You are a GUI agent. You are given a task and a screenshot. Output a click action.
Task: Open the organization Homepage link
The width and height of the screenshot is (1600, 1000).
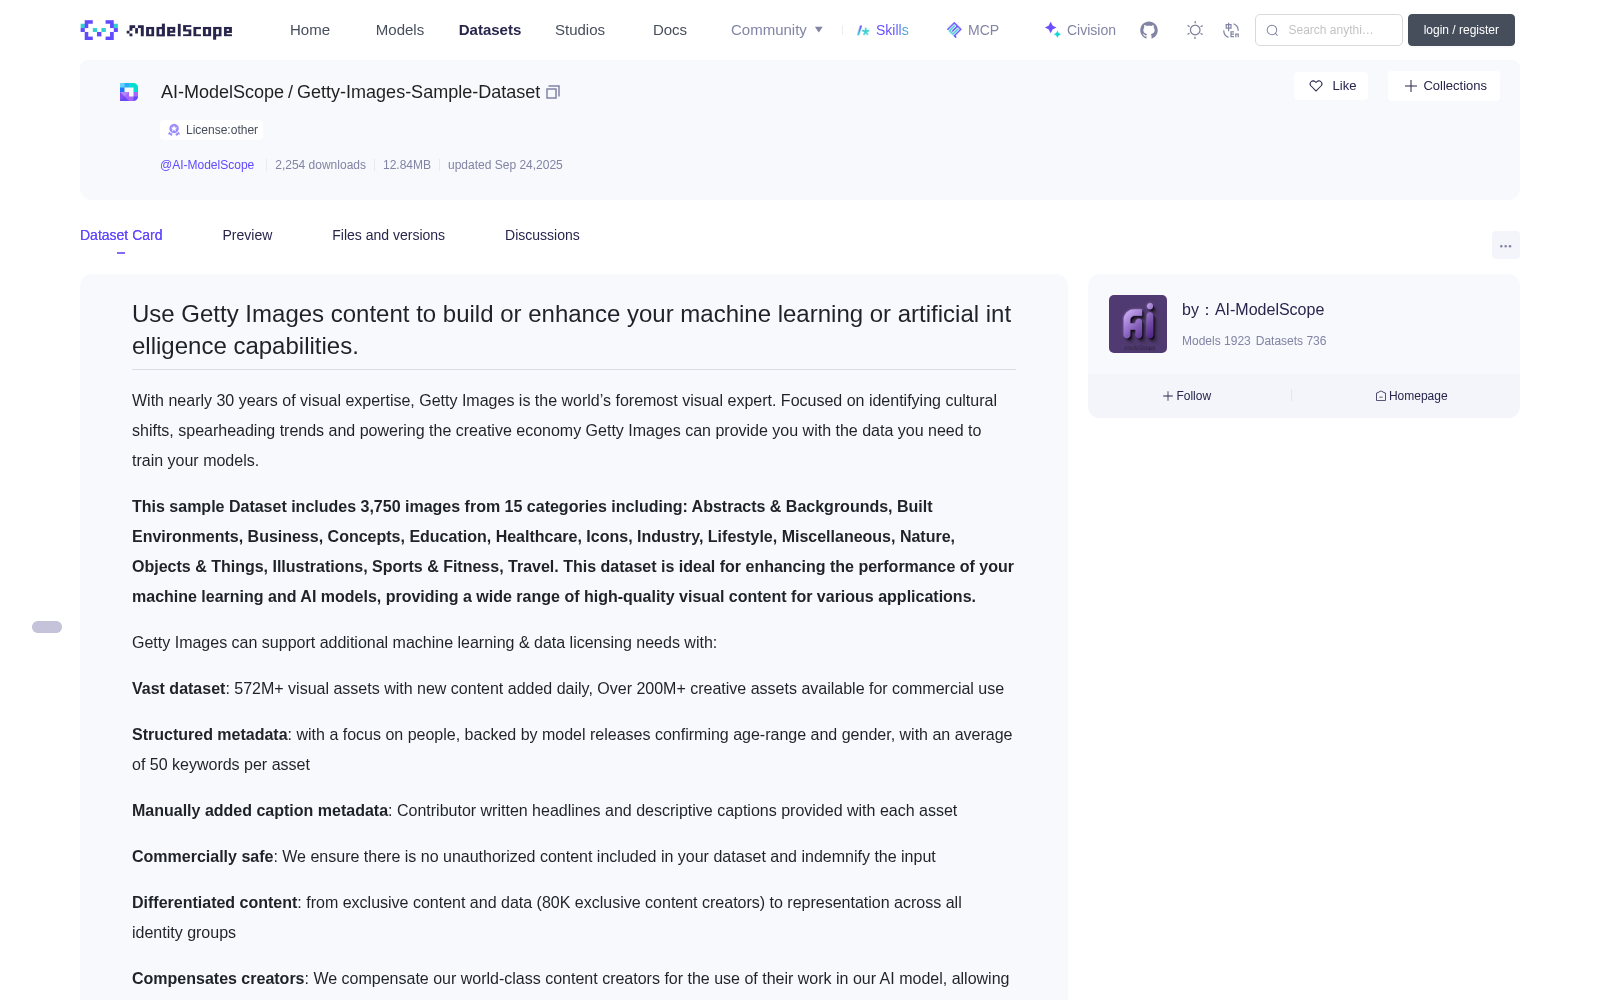(x=1411, y=396)
